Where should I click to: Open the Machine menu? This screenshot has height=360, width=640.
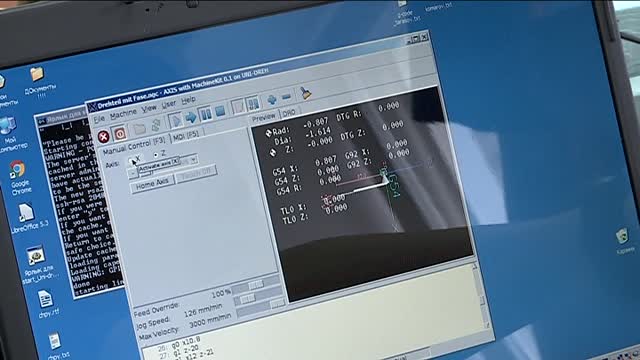pos(123,114)
